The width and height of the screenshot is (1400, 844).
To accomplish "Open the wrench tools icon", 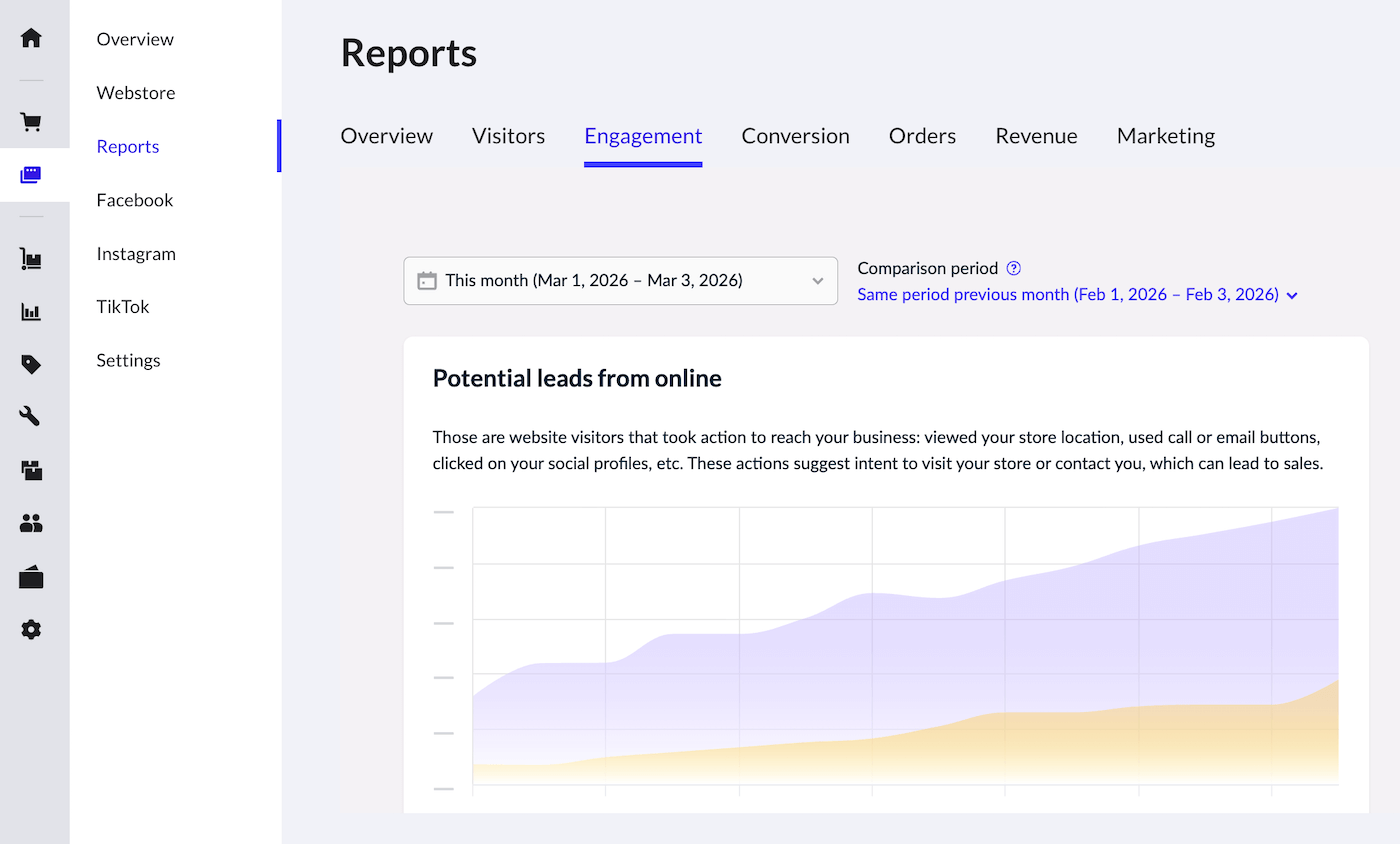I will [31, 416].
